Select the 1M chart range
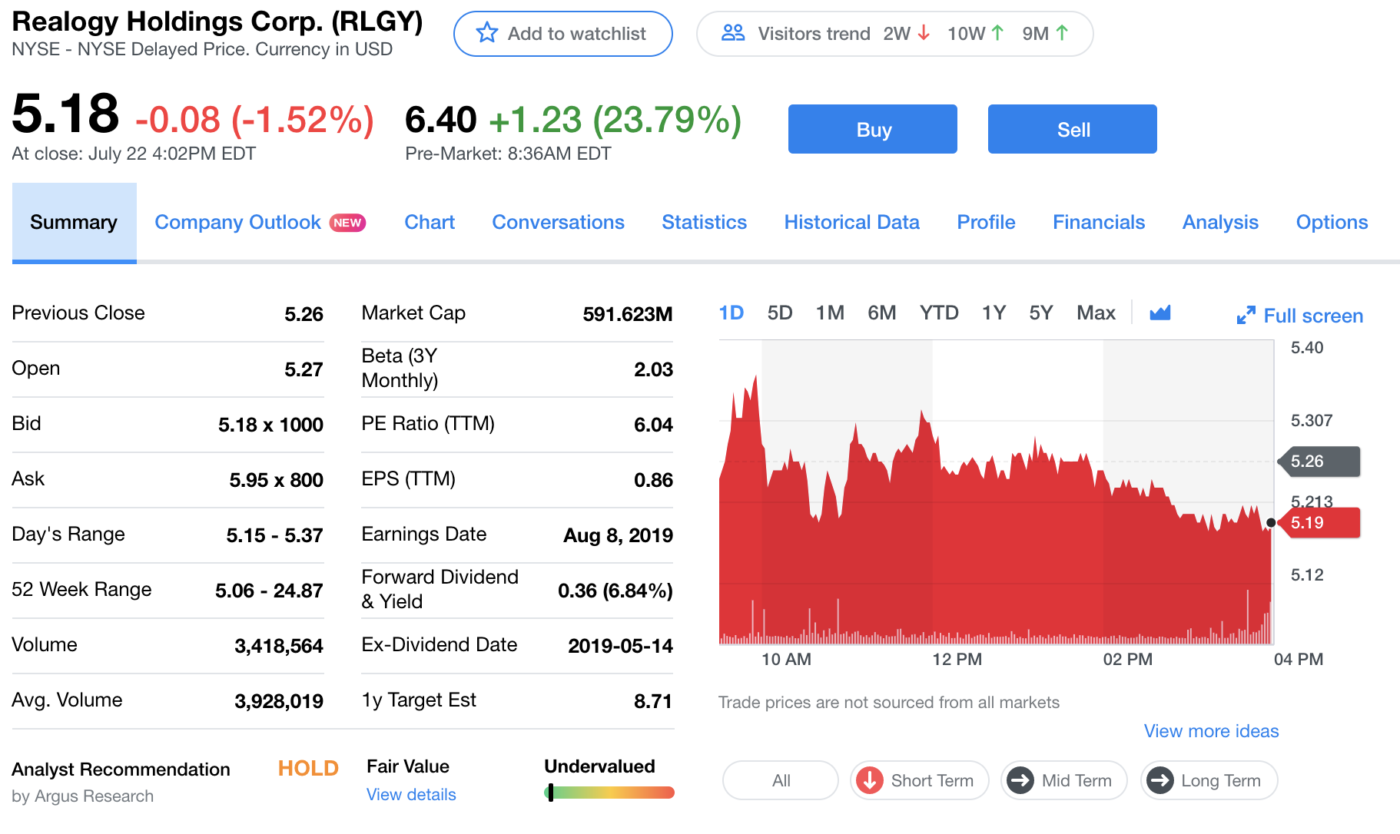Screen dimensions: 1400x834 830,313
